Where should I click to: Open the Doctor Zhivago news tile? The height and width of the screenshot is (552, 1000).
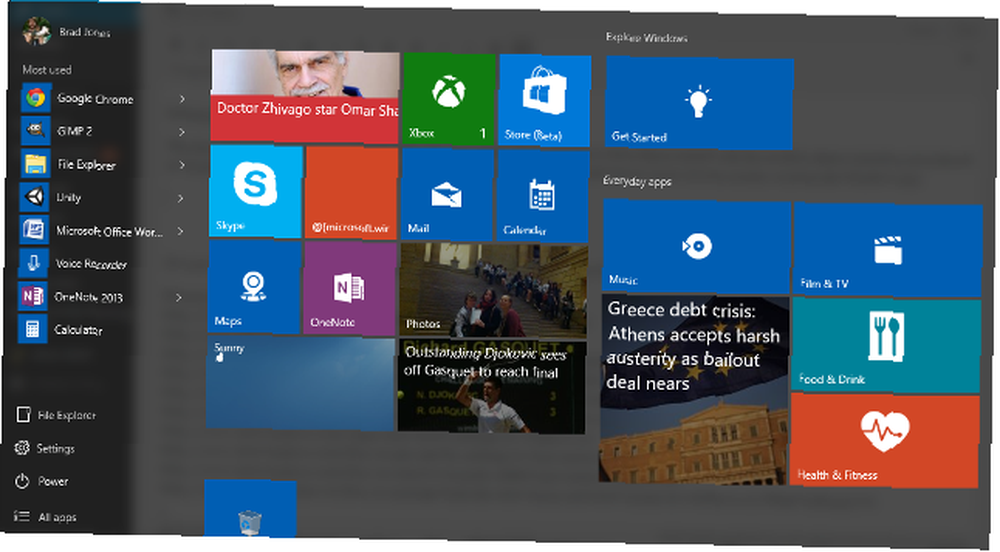pos(305,96)
